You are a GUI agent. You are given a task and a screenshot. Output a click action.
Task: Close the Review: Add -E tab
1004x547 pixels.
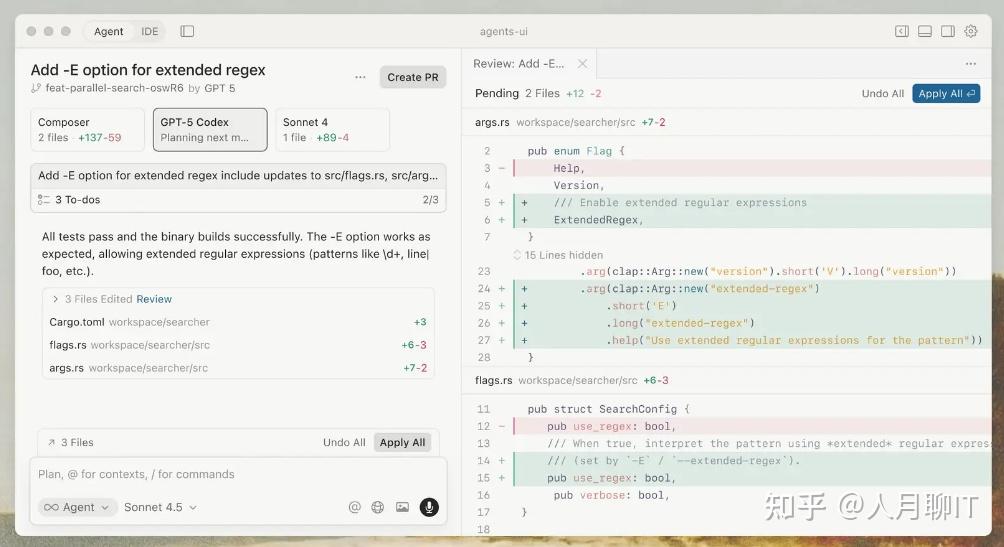click(x=583, y=63)
